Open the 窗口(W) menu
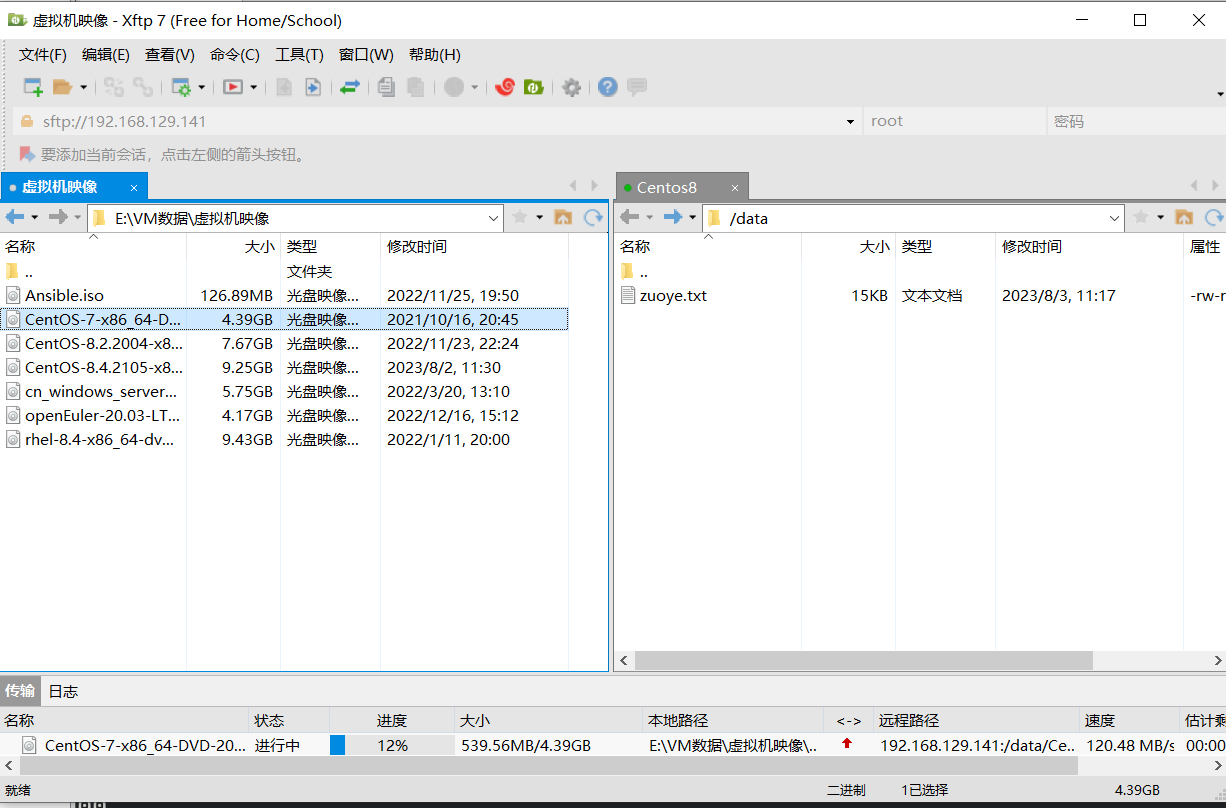Screen dimensions: 1226x808 [366, 55]
